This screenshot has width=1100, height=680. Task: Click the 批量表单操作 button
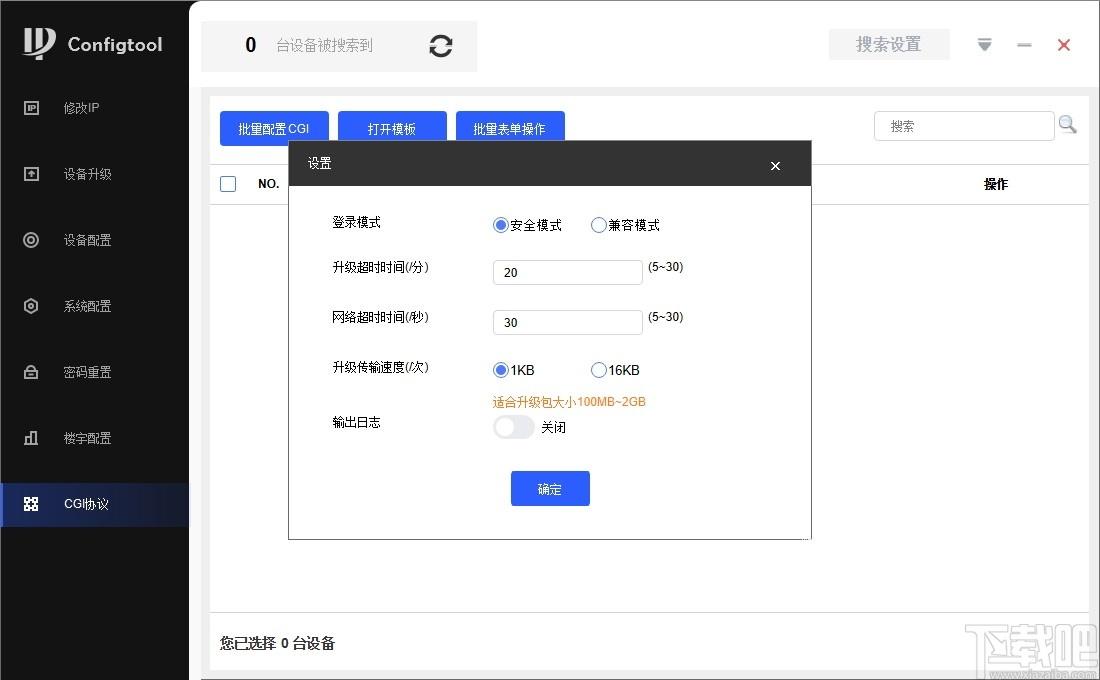click(510, 128)
